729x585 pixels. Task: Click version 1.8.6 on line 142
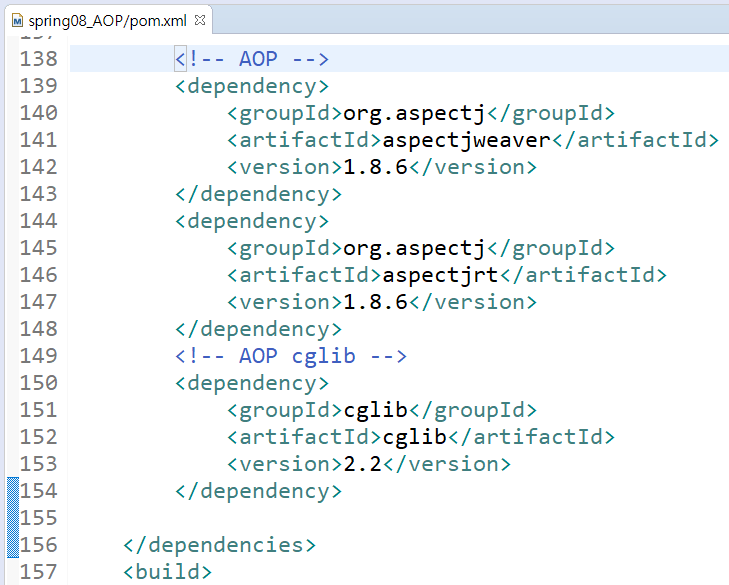[375, 167]
